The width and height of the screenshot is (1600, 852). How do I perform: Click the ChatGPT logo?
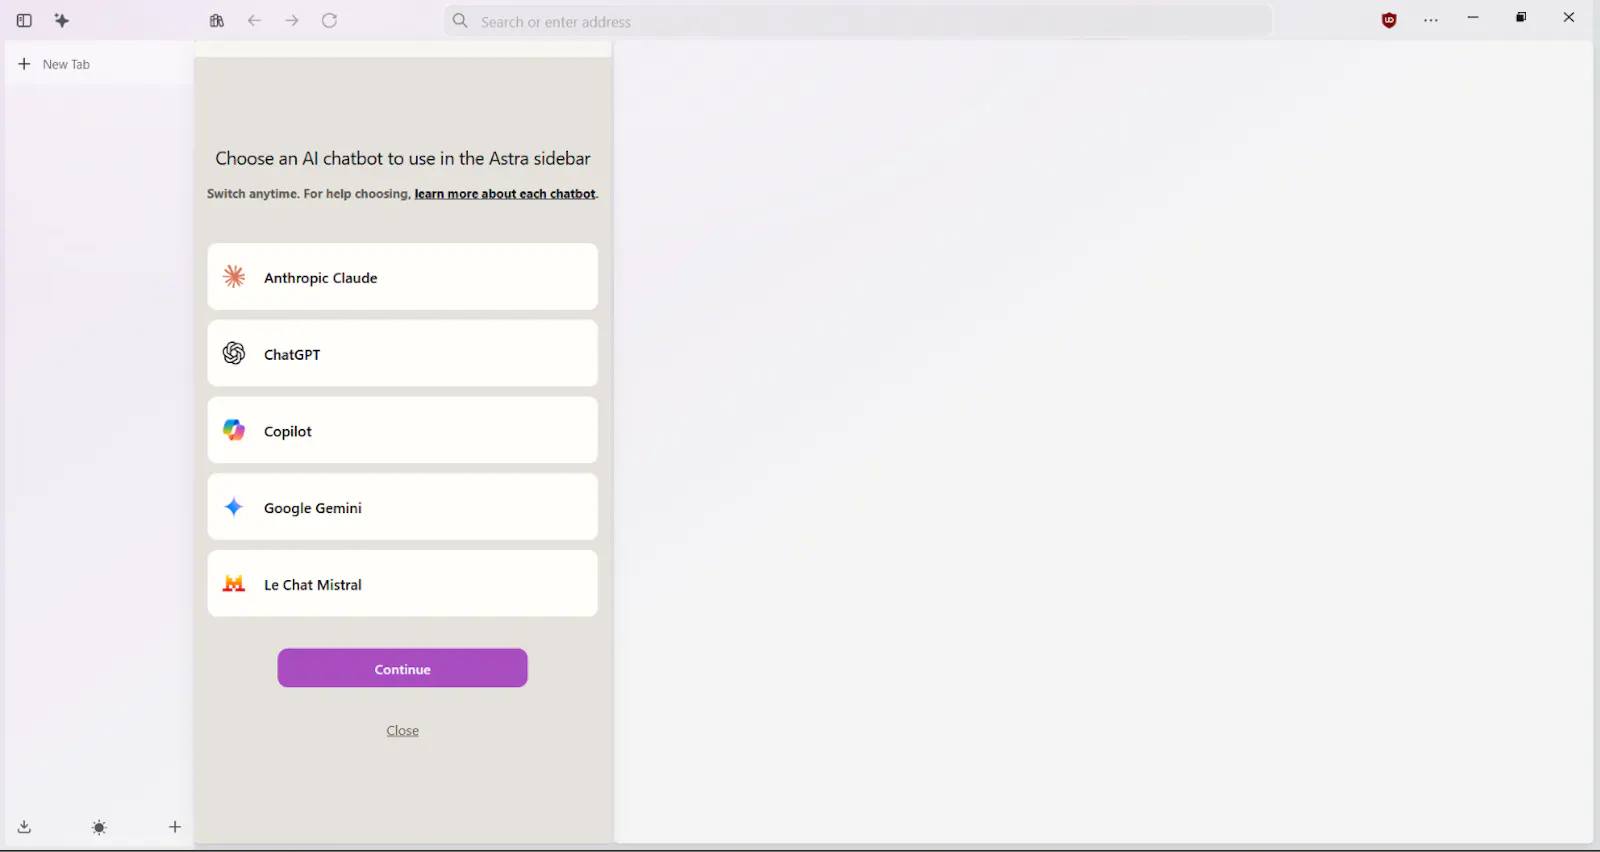point(234,353)
